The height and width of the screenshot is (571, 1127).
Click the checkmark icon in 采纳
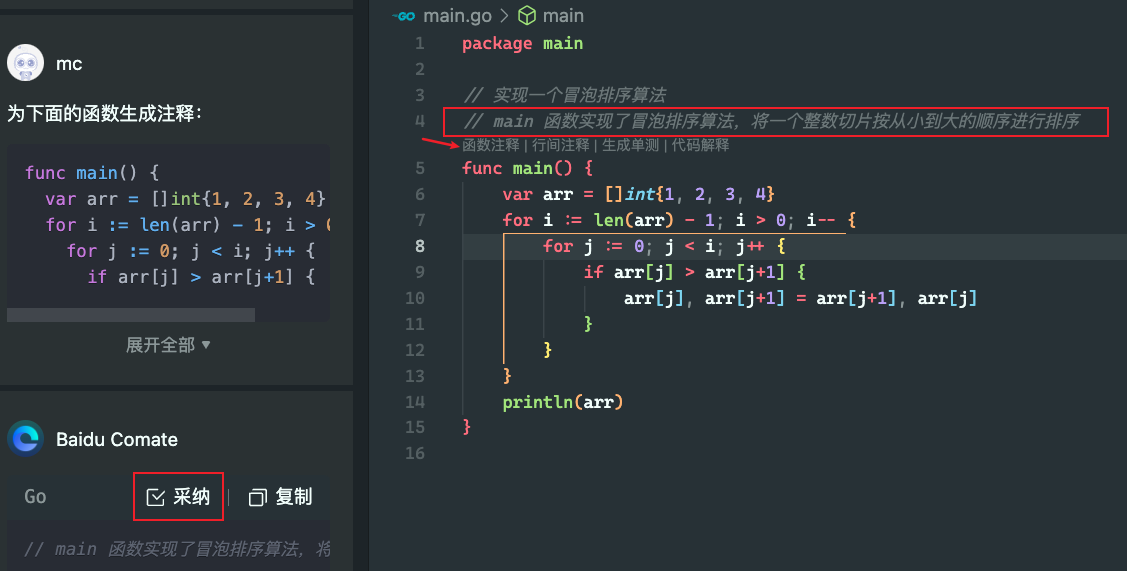click(155, 497)
